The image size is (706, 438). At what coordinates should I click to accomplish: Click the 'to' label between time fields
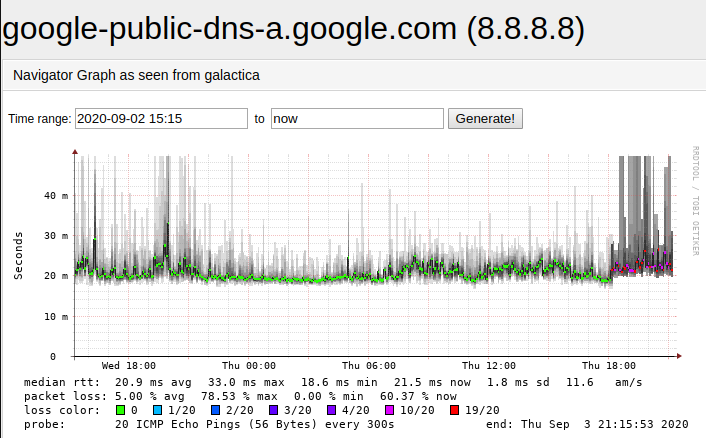(259, 119)
